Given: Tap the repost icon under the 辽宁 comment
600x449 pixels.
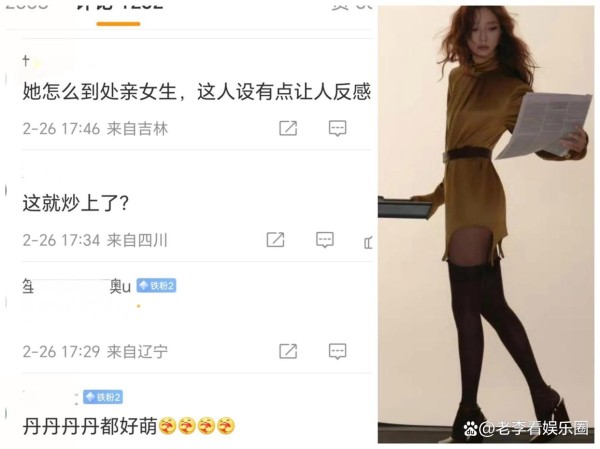Looking at the screenshot, I should [x=288, y=351].
